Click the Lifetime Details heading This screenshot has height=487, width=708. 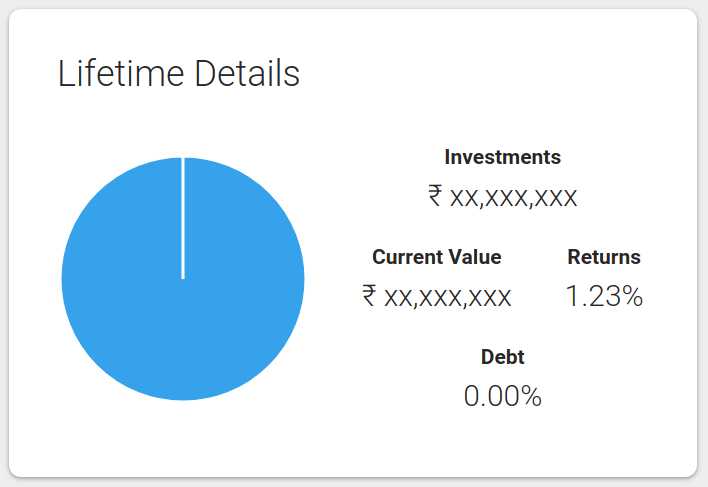[179, 73]
